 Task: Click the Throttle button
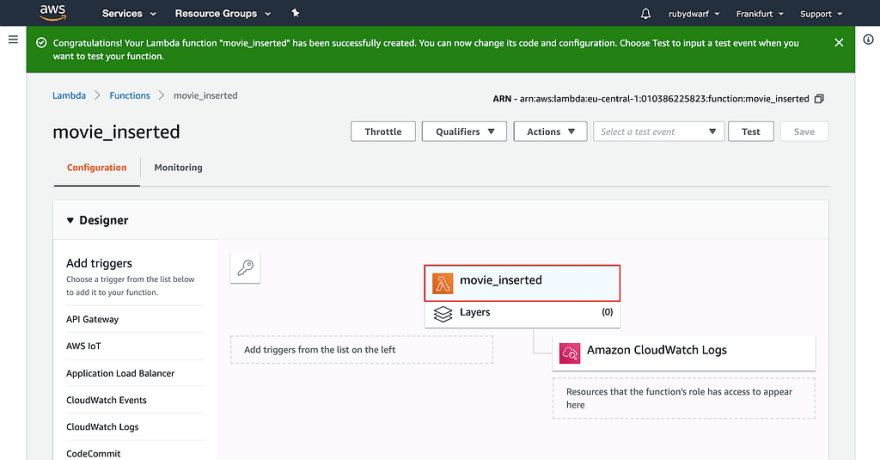point(383,131)
